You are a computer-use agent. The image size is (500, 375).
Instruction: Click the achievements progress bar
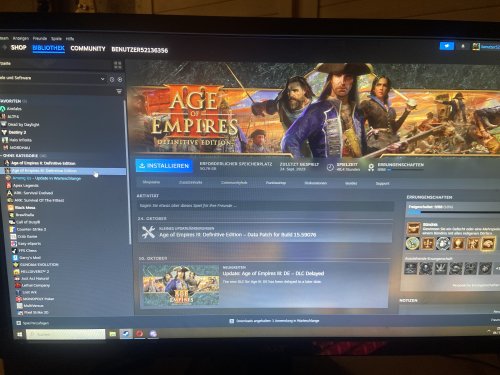click(454, 212)
